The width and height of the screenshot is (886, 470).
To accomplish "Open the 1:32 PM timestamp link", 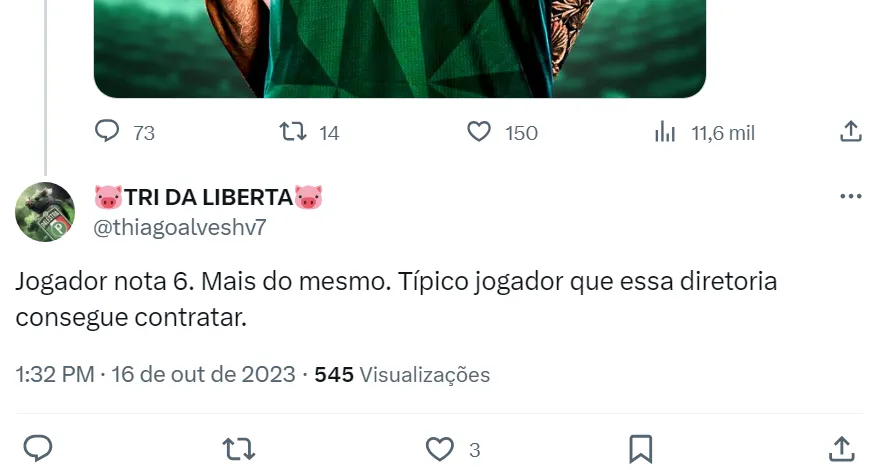I will [55, 375].
